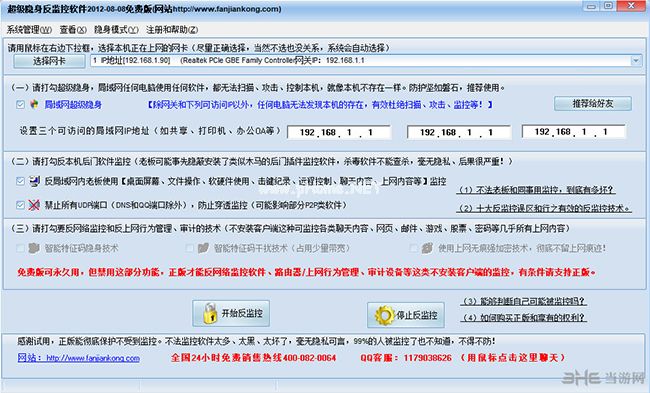Close the window
650x393 pixels.
click(x=631, y=6)
